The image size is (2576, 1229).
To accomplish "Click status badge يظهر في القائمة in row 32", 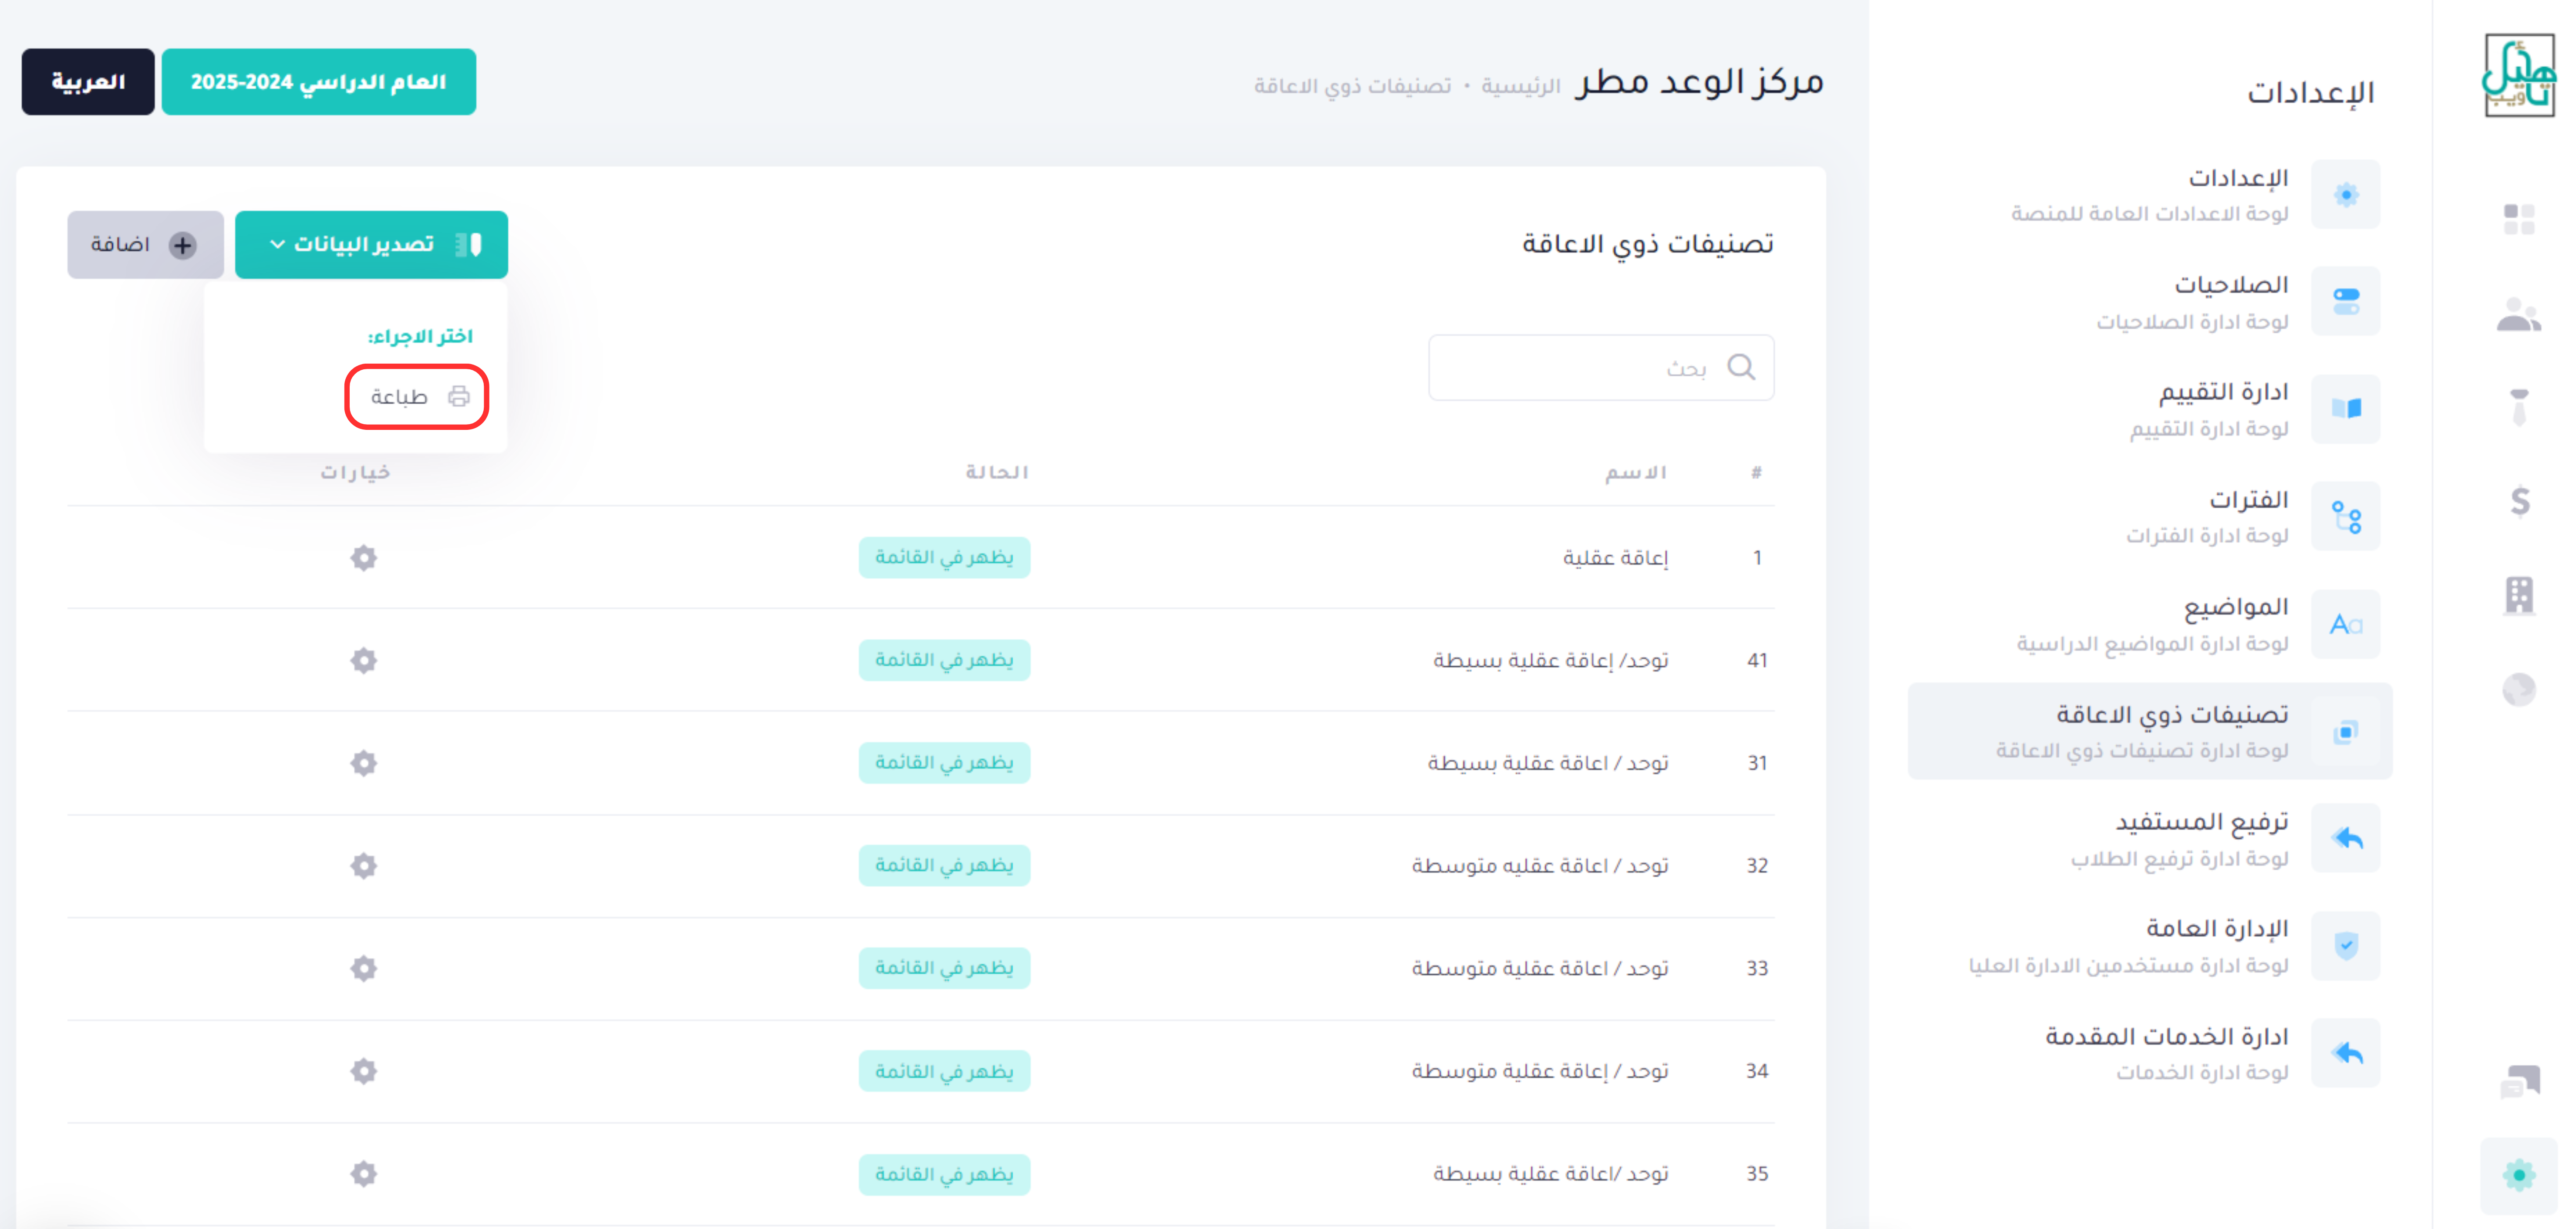I will tap(944, 865).
